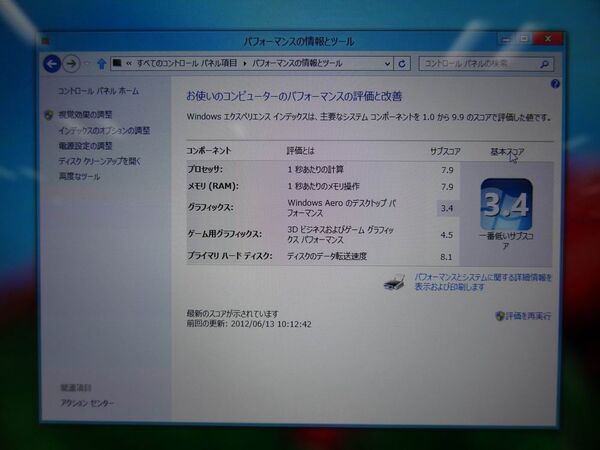The width and height of the screenshot is (600, 450).
Task: Click the 基本スコア column header
Action: pyautogui.click(x=507, y=152)
